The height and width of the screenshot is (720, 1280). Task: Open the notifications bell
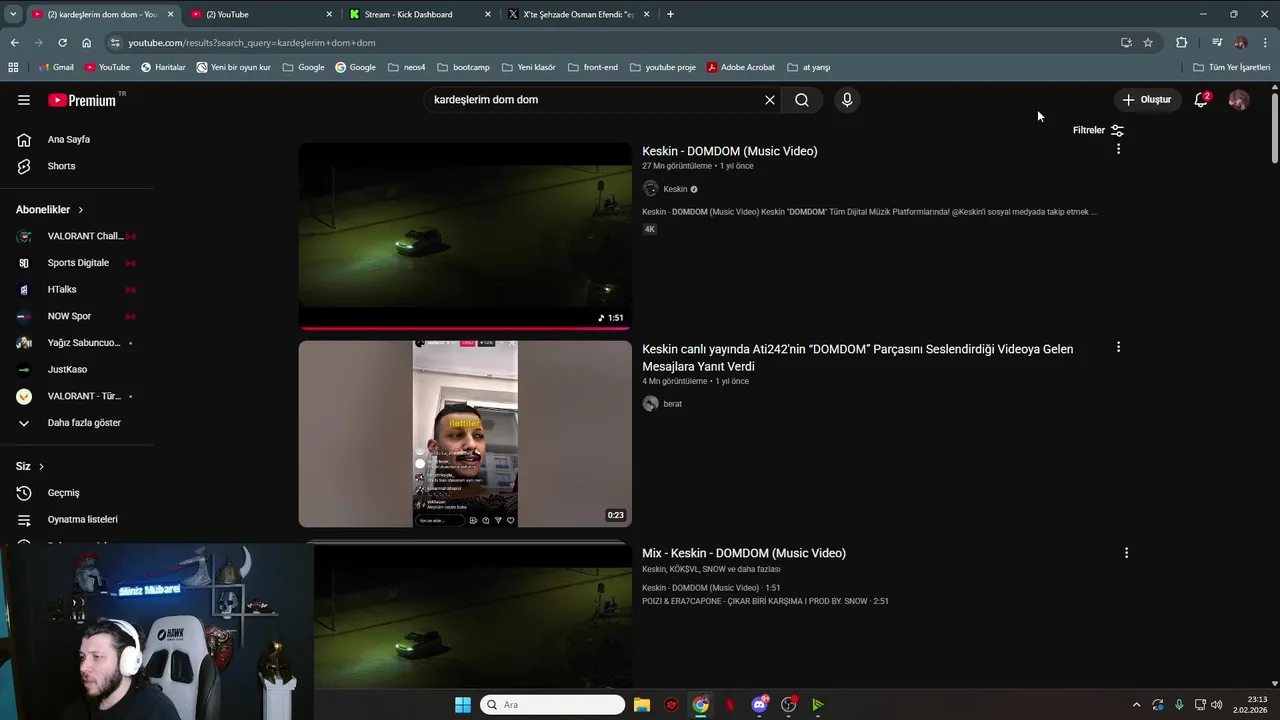[x=1201, y=100]
